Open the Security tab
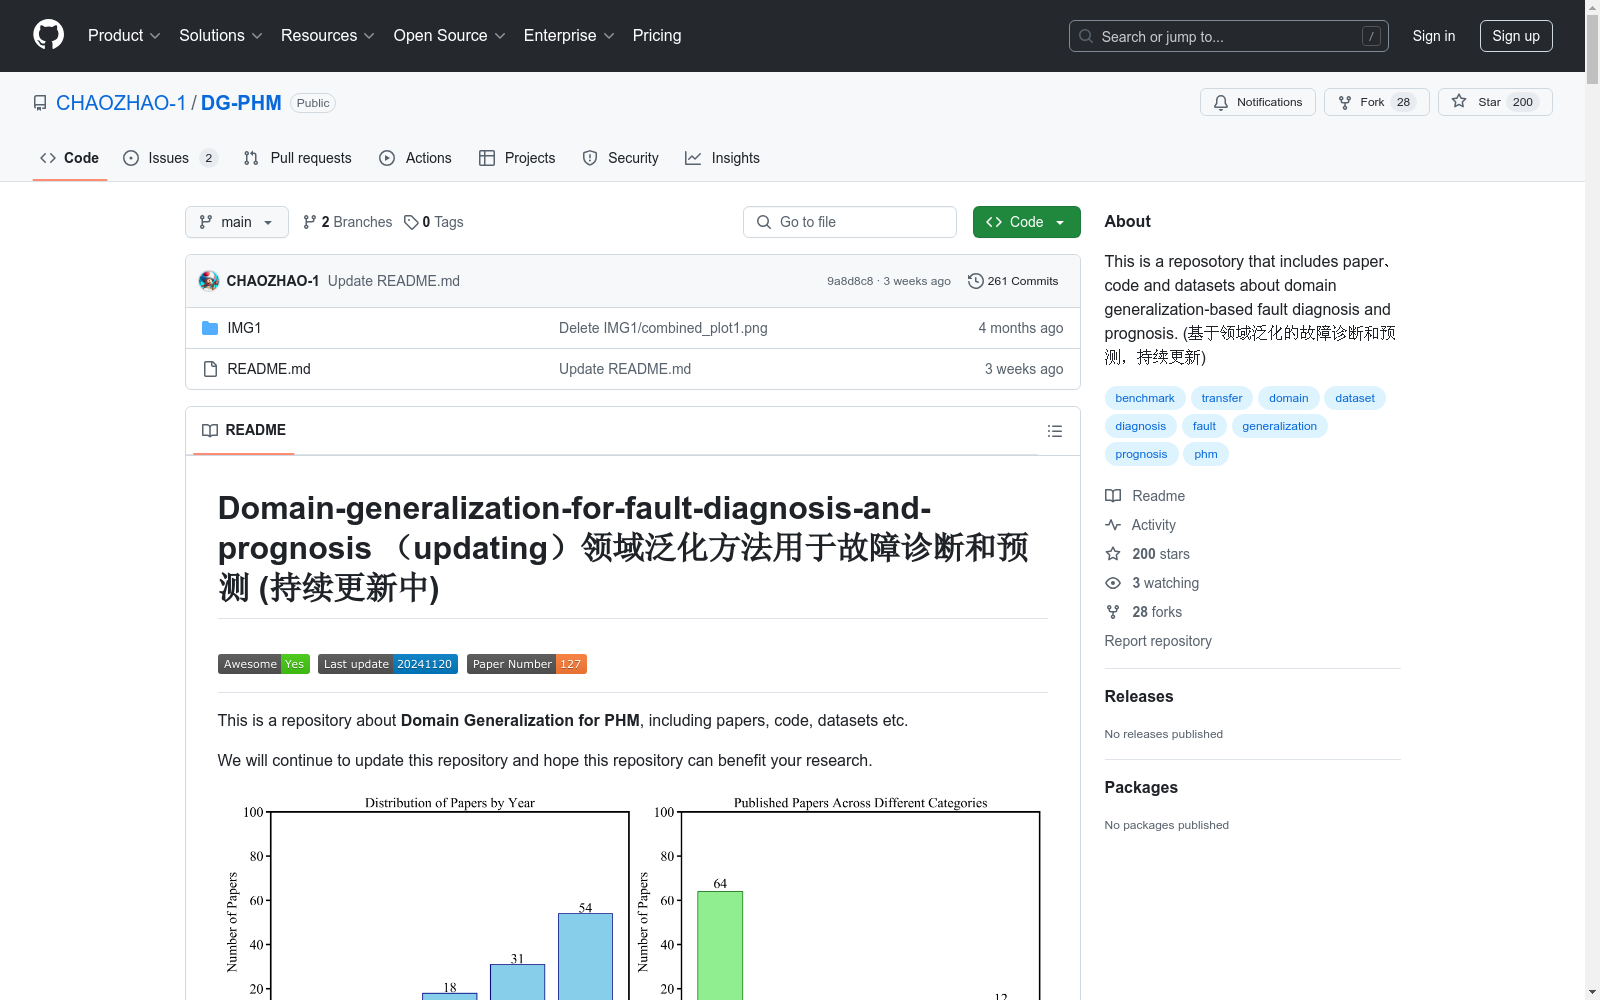1600x1000 pixels. click(x=621, y=158)
